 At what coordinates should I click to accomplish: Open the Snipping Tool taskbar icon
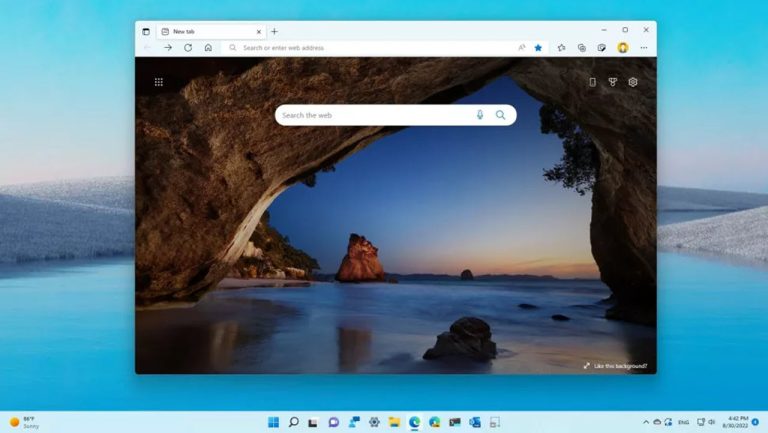point(495,422)
